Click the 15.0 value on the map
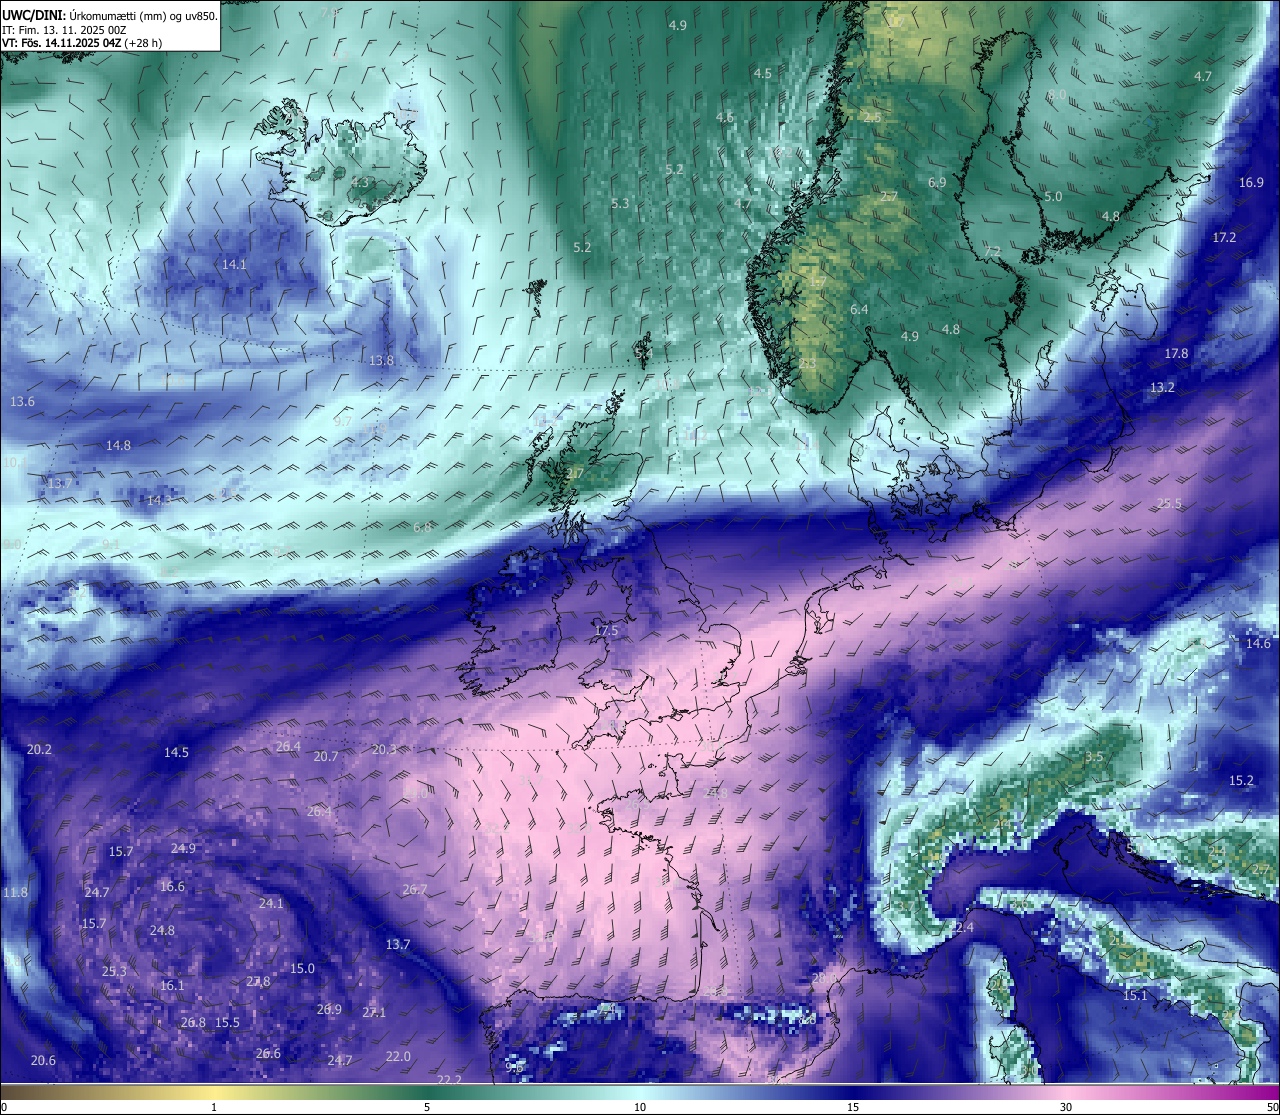 (302, 968)
